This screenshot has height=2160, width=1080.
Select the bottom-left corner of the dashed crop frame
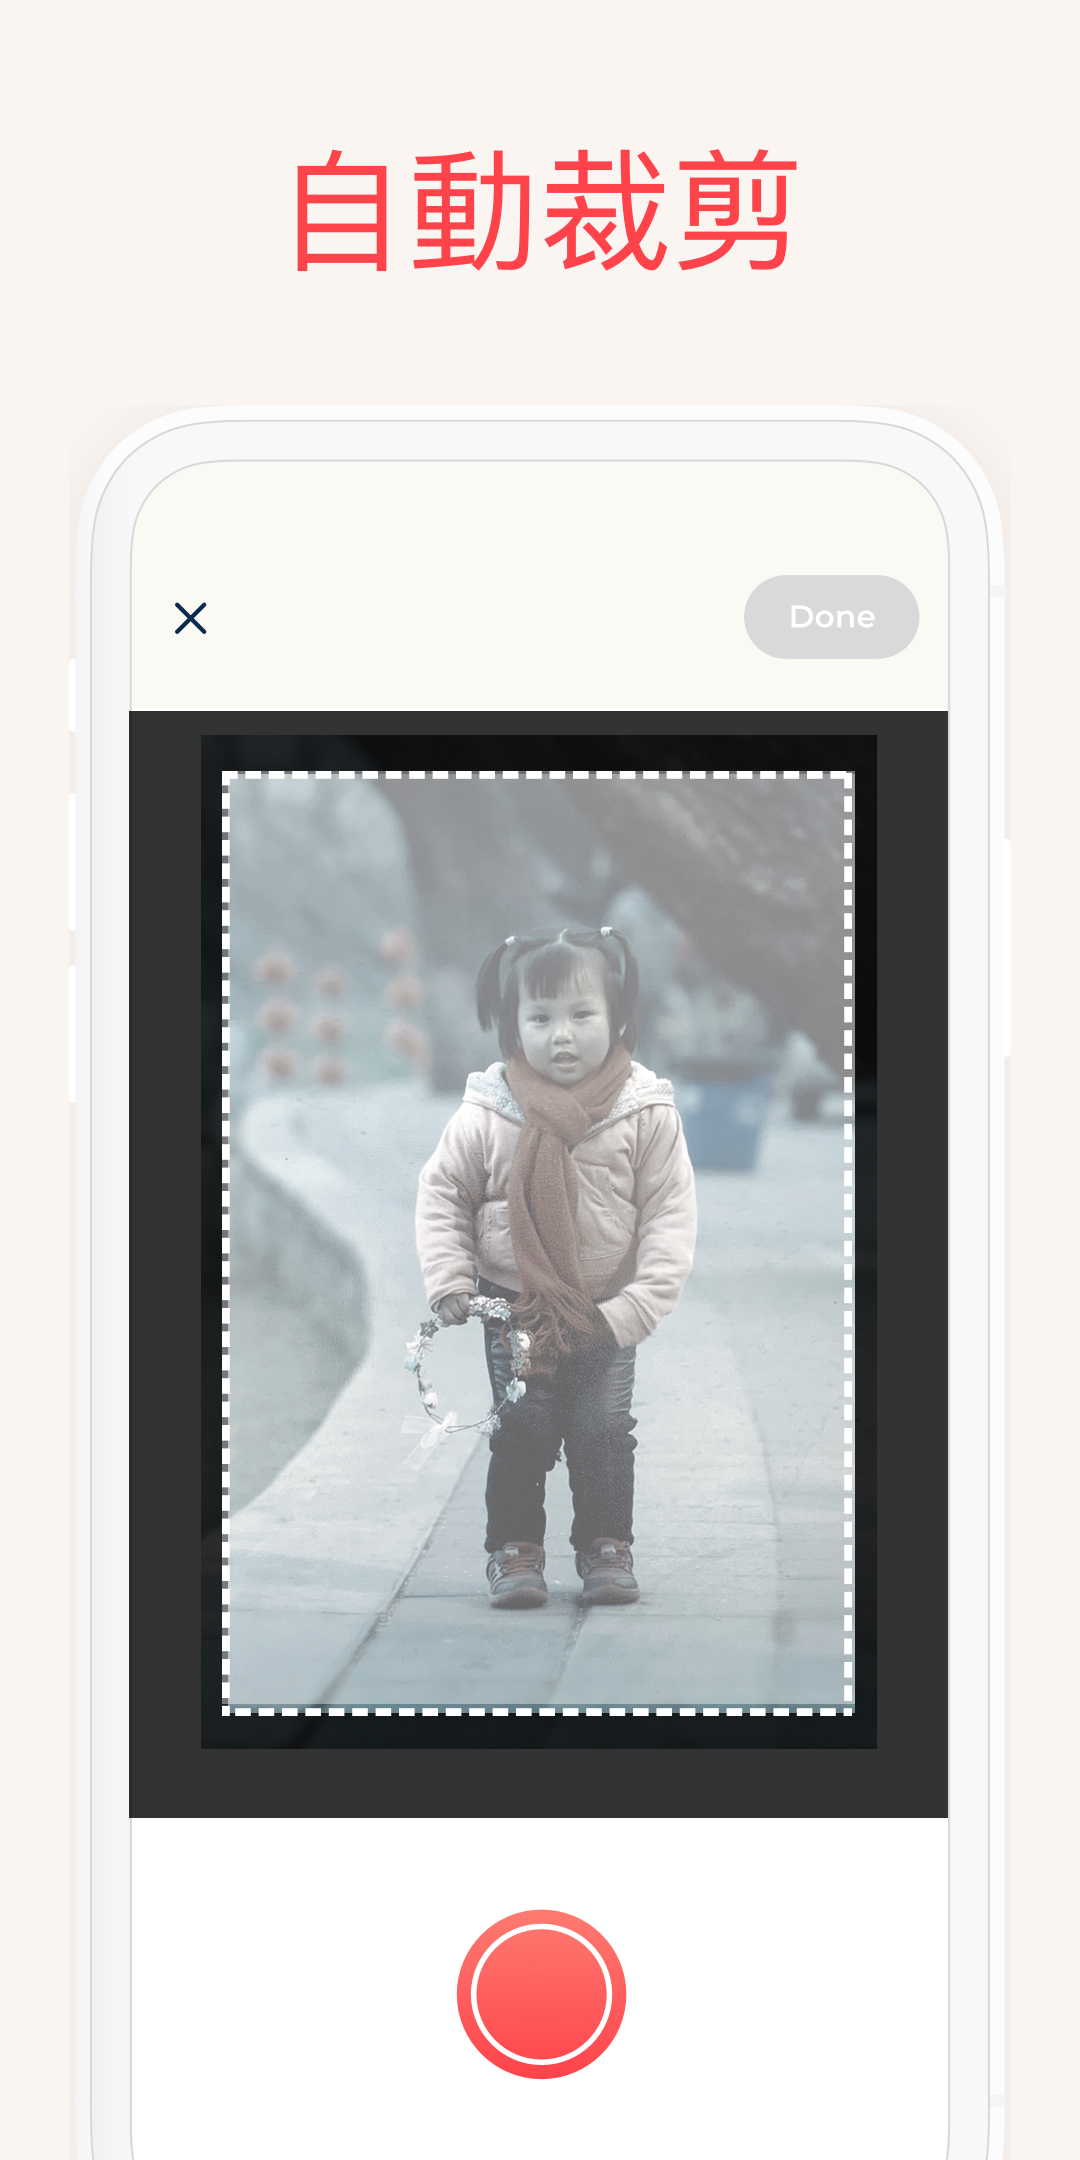pyautogui.click(x=226, y=1711)
